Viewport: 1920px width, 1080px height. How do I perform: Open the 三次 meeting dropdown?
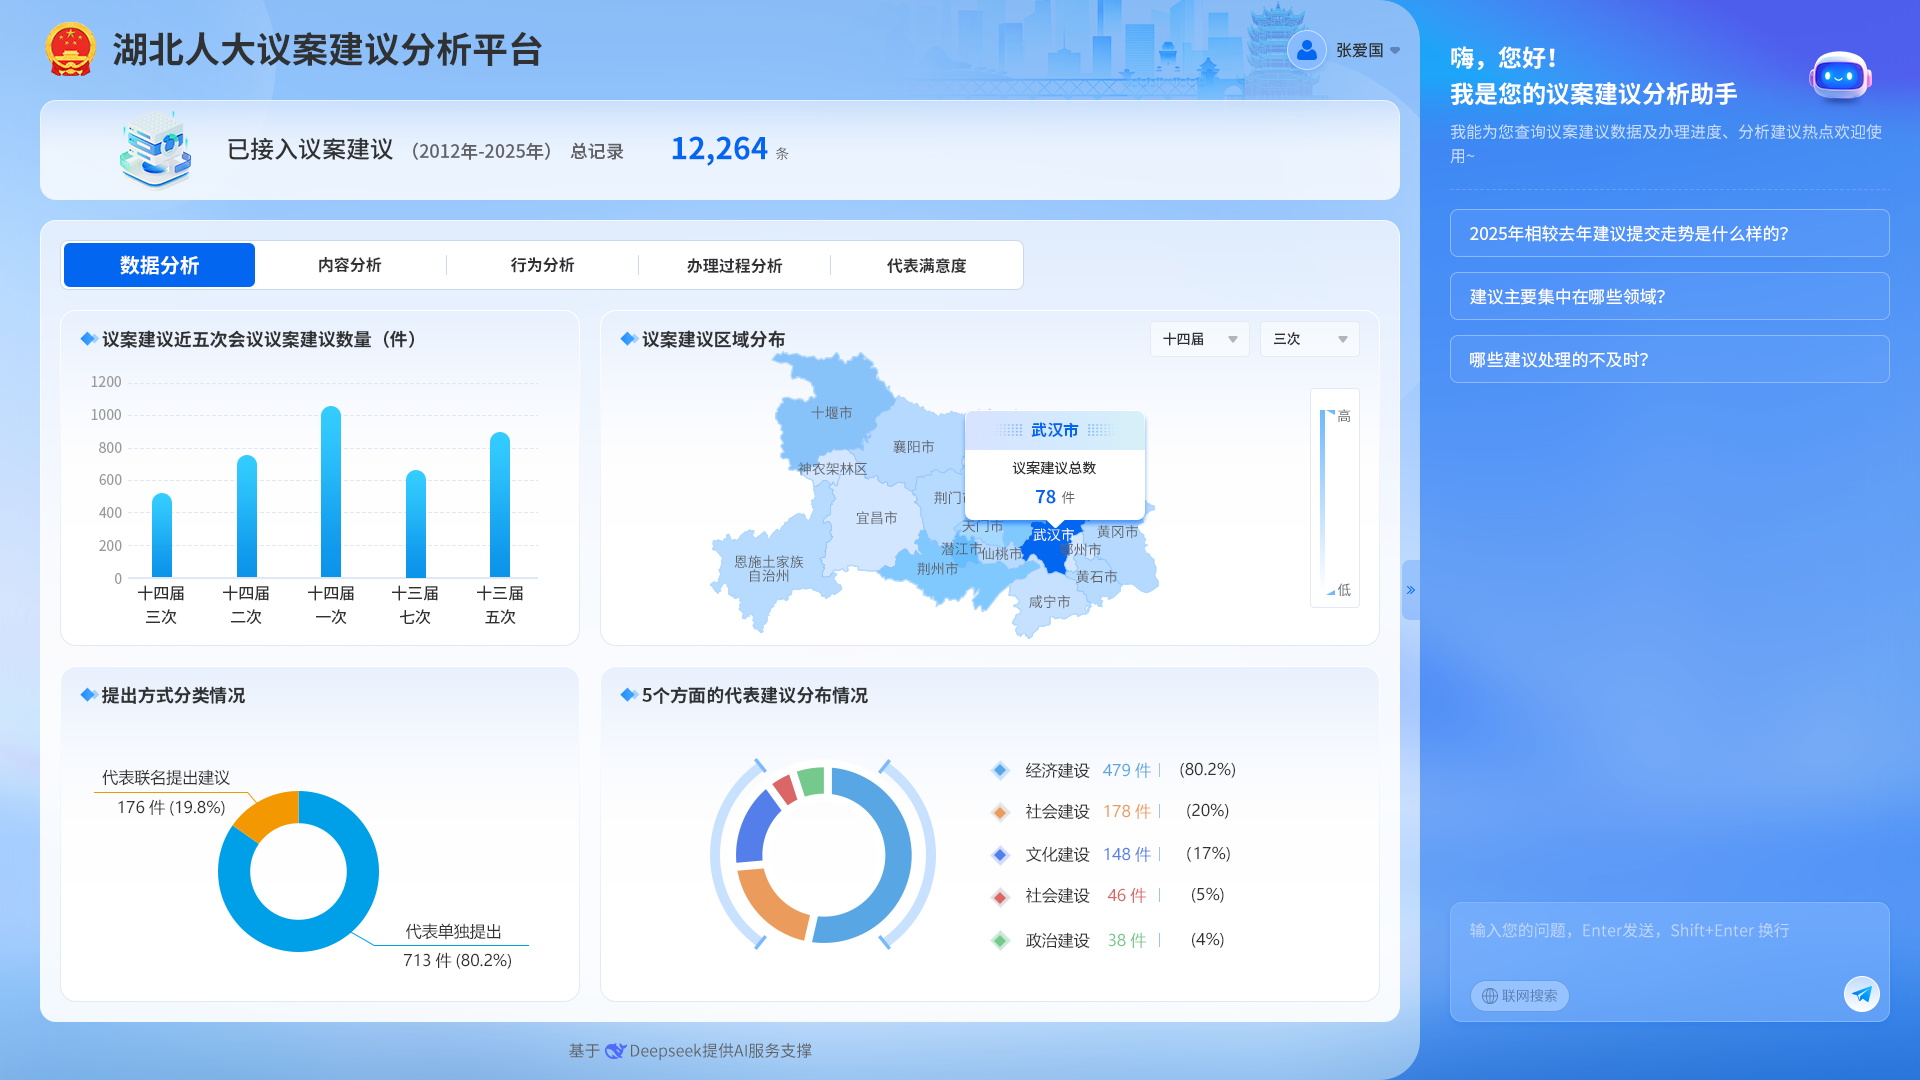pos(1309,339)
